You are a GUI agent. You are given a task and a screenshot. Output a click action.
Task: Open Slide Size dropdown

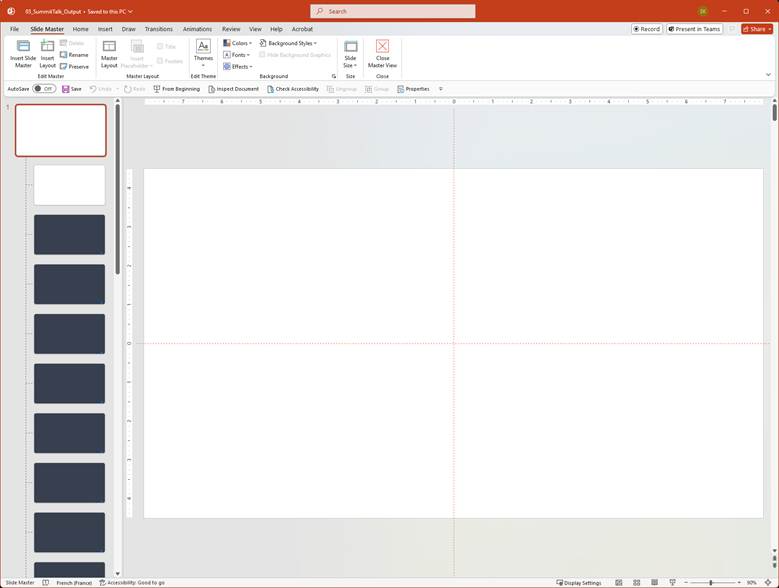pos(350,54)
